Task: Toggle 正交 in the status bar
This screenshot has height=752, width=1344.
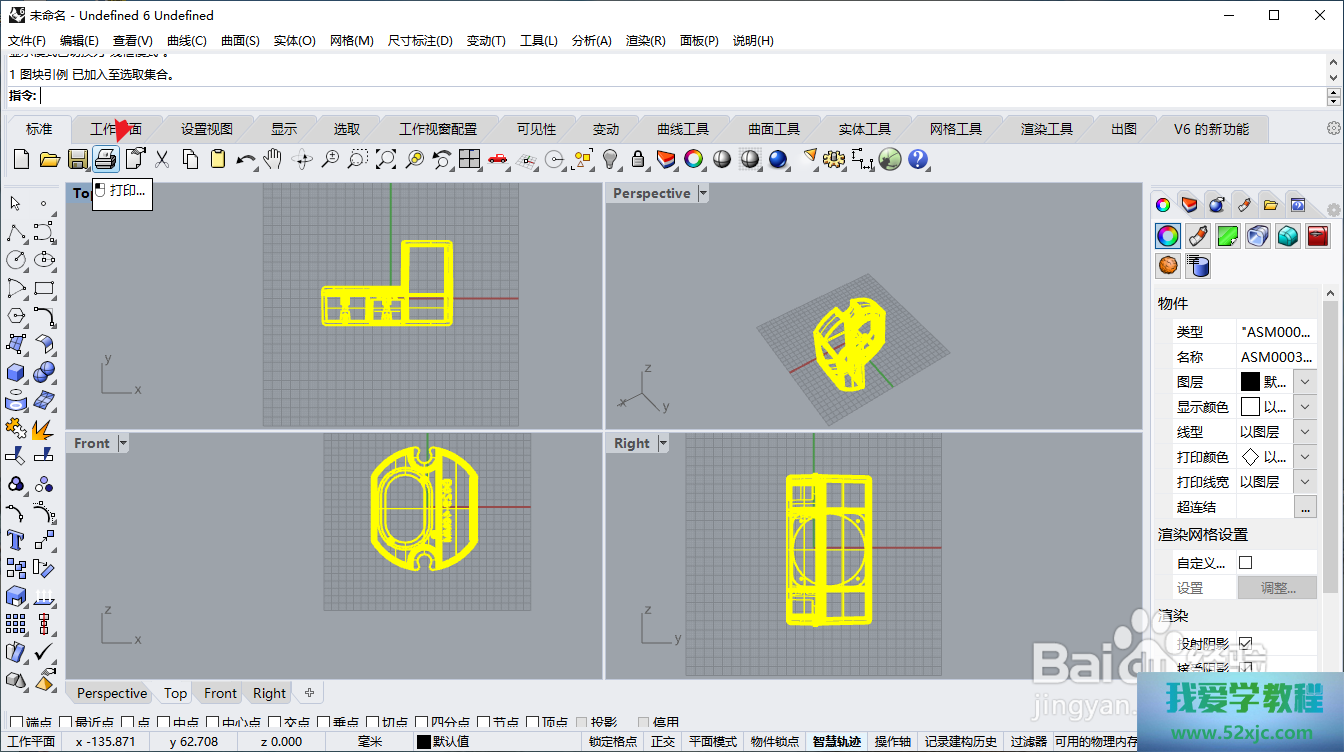Action: pos(663,742)
